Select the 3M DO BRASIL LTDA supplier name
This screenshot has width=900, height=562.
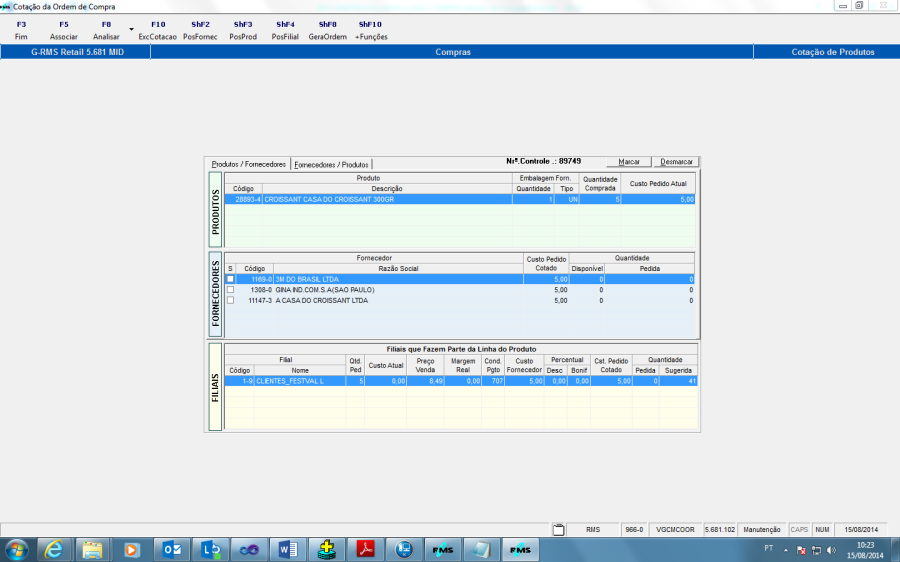point(307,280)
